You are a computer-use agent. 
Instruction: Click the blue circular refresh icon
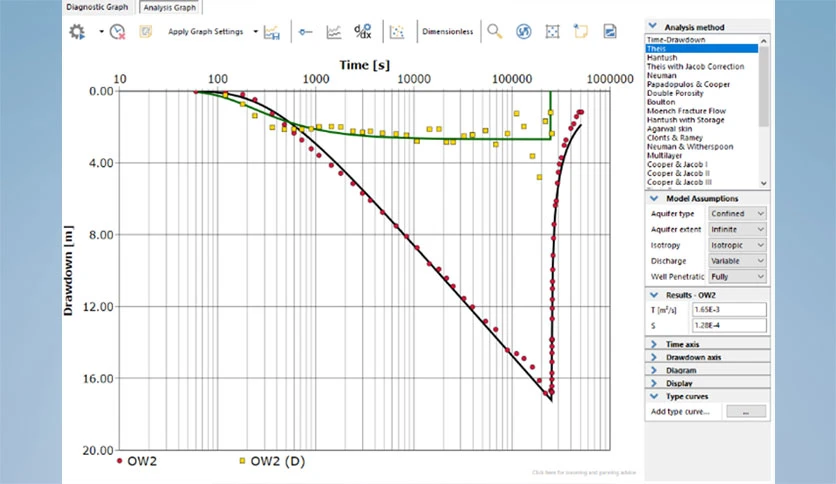pyautogui.click(x=524, y=32)
